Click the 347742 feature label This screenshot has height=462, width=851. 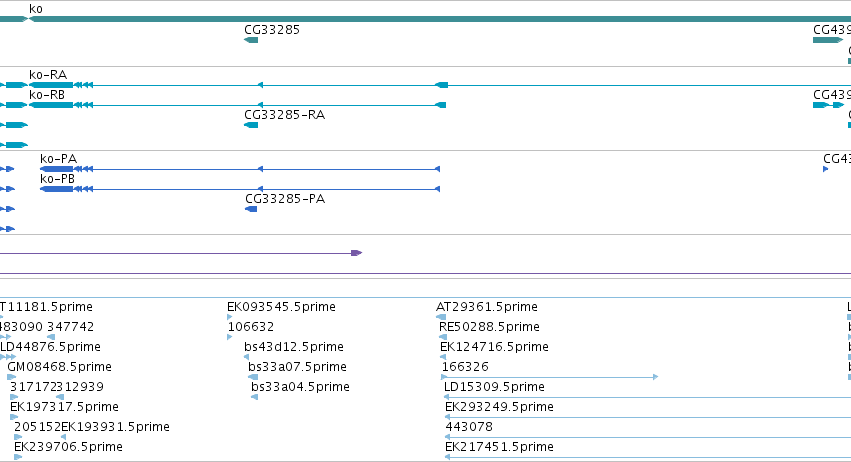coord(71,327)
